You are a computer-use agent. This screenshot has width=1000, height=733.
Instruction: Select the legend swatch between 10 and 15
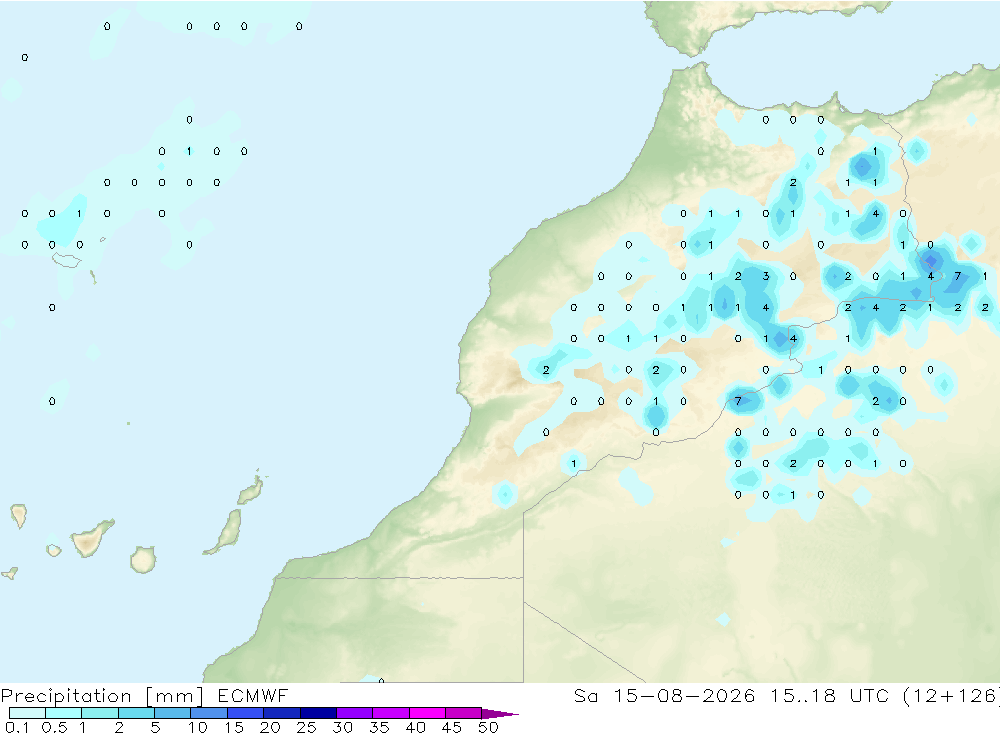[x=209, y=713]
